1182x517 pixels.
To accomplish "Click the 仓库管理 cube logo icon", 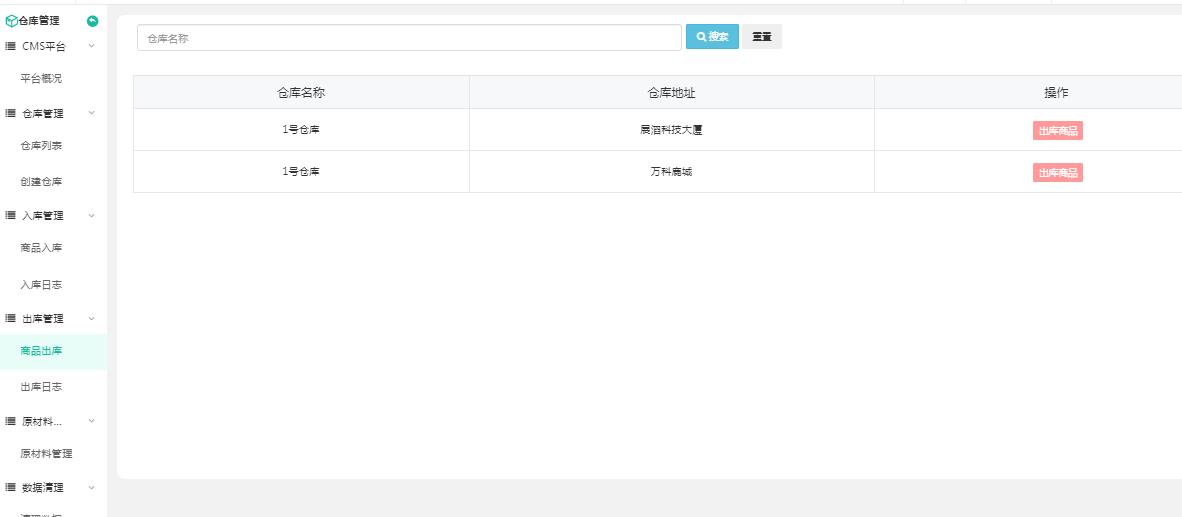I will pyautogui.click(x=11, y=21).
